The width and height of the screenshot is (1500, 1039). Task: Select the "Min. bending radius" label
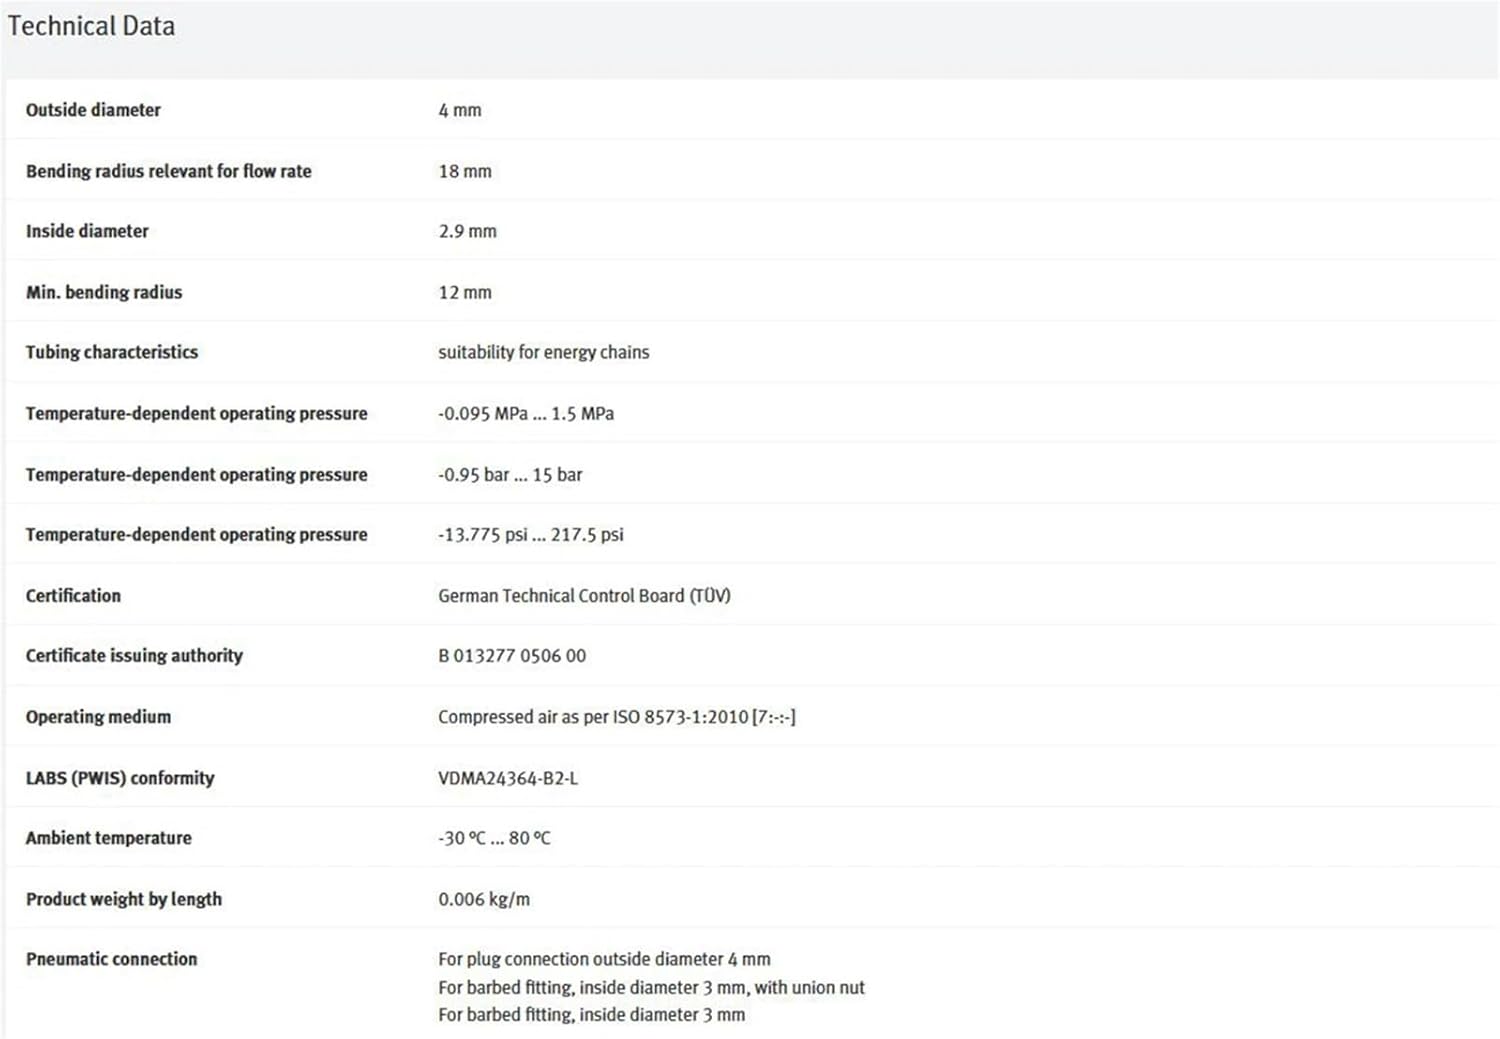104,292
